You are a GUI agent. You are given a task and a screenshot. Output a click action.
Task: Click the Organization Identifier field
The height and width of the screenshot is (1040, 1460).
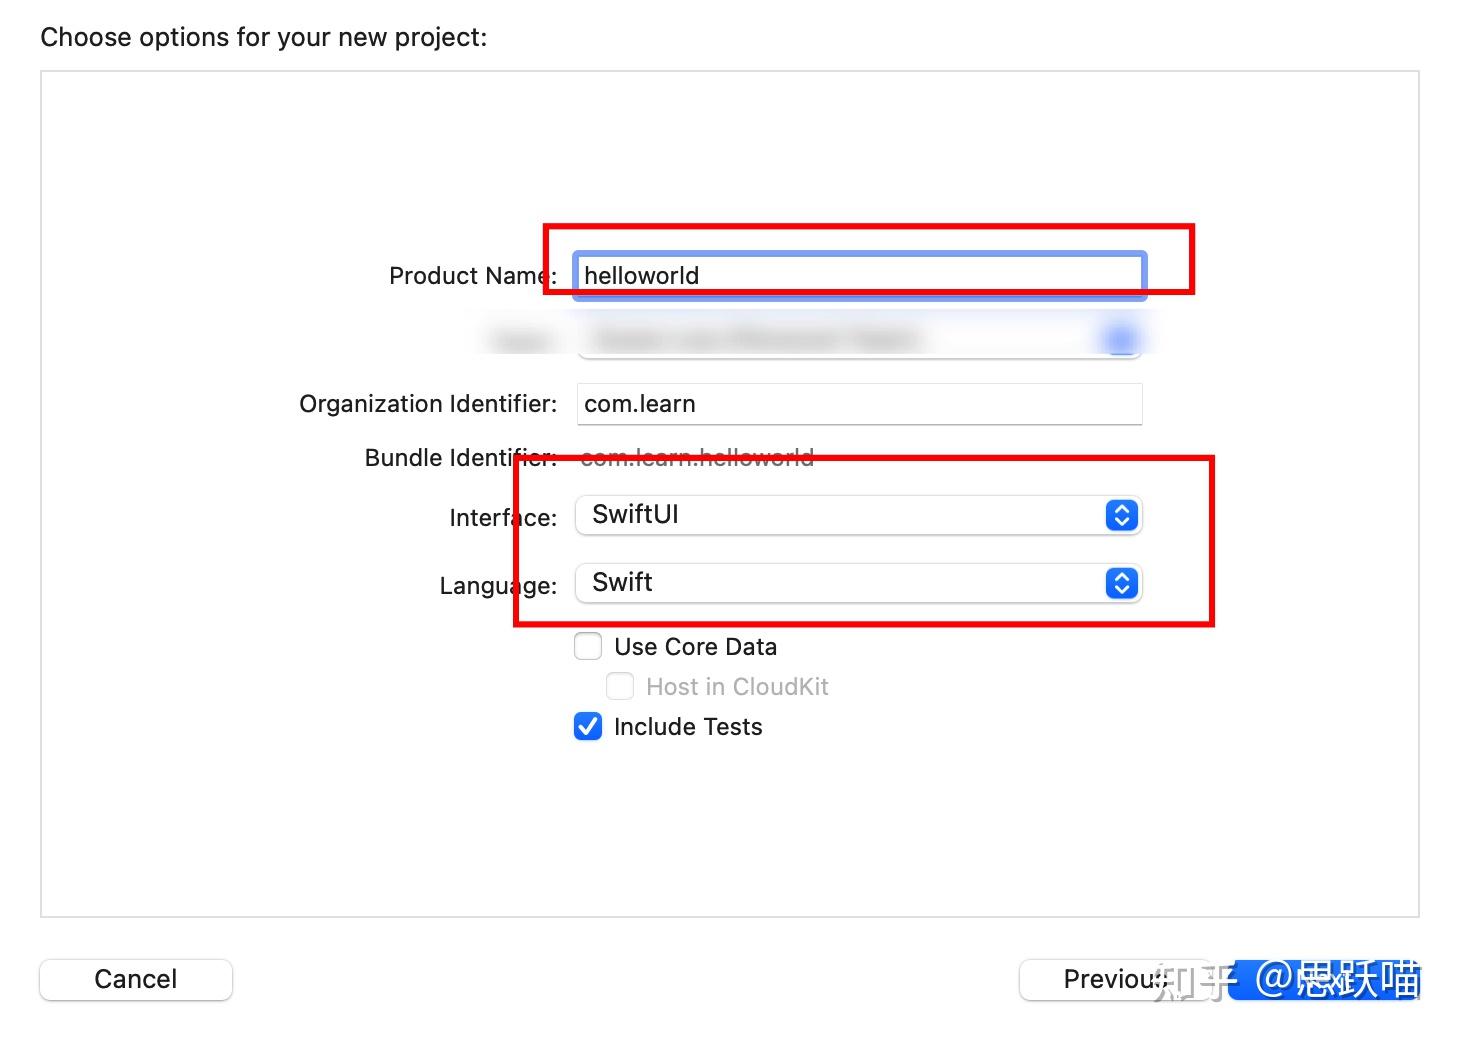860,404
